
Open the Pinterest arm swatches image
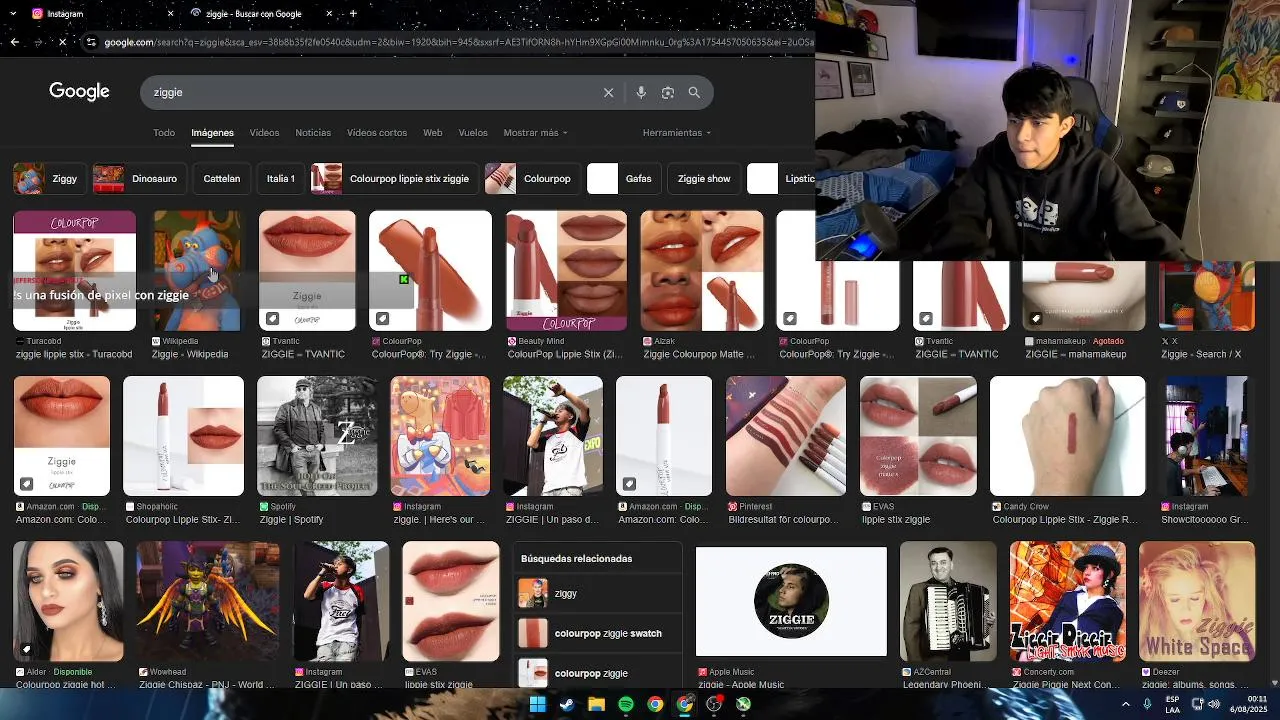[x=785, y=436]
